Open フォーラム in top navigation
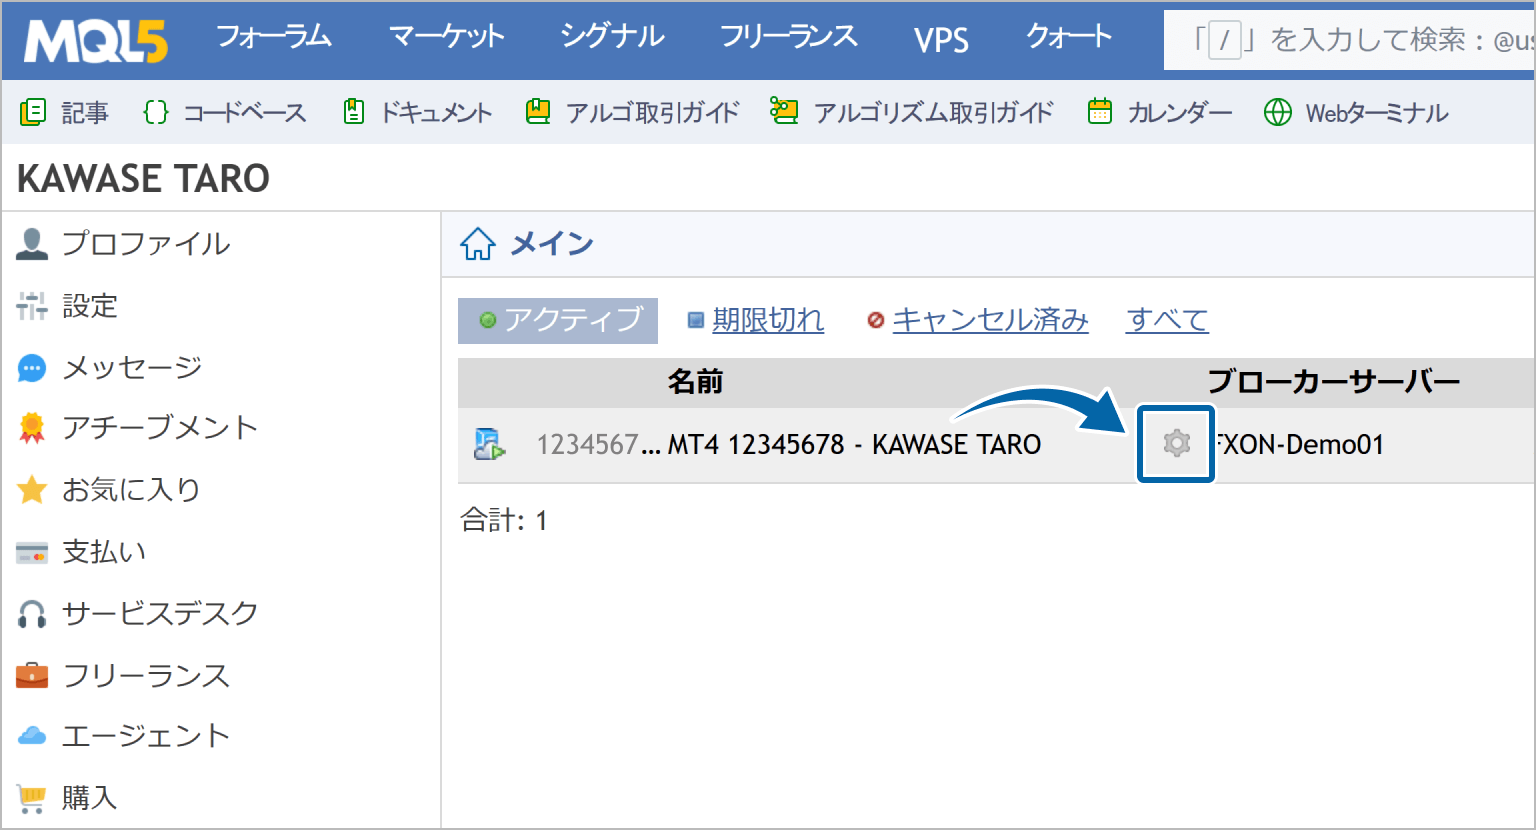 coord(274,37)
